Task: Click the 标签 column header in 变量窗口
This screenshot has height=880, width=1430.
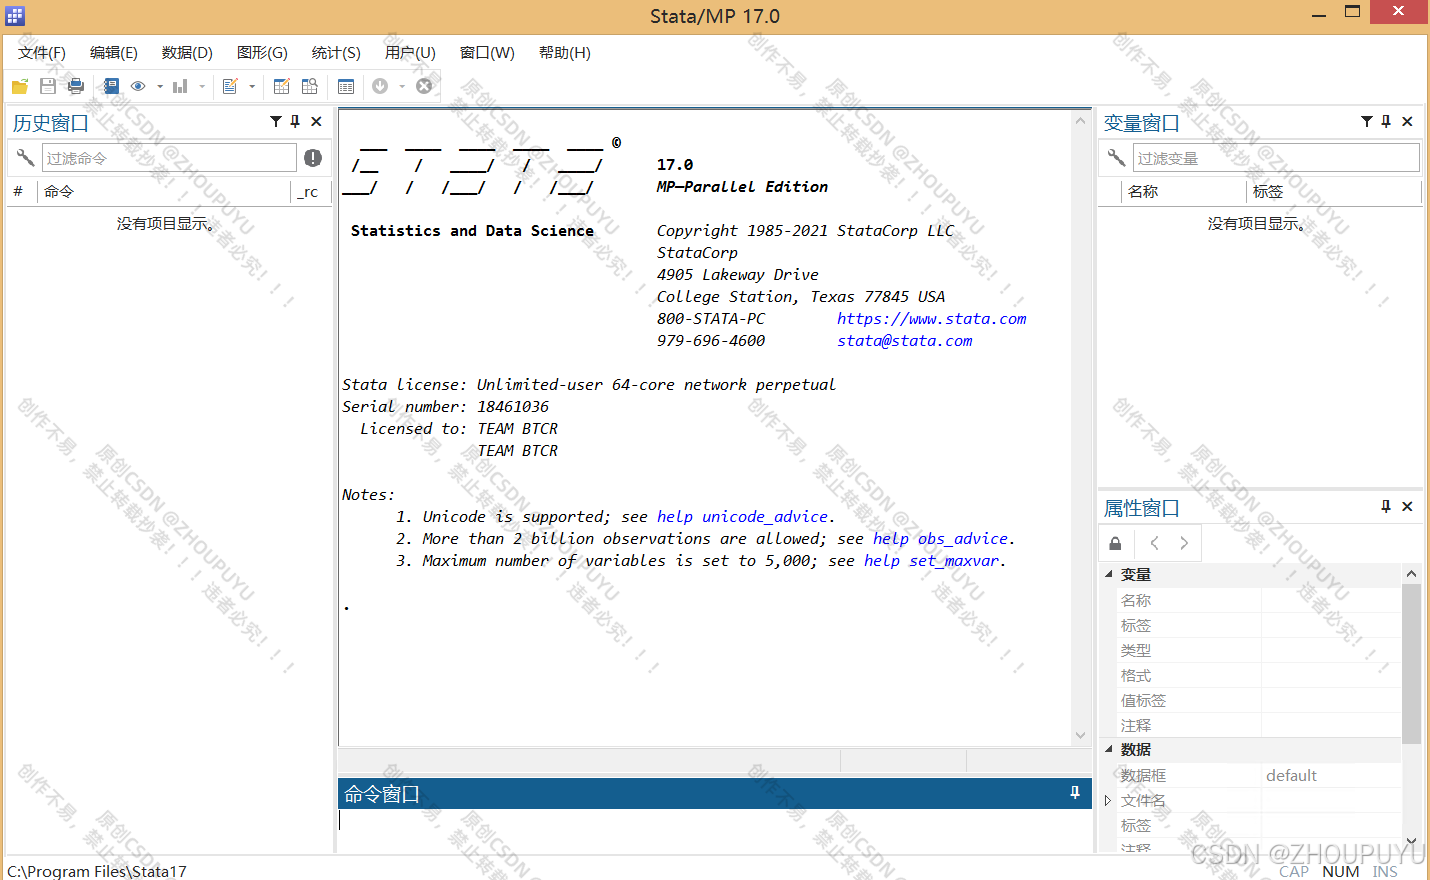Action: 1334,191
